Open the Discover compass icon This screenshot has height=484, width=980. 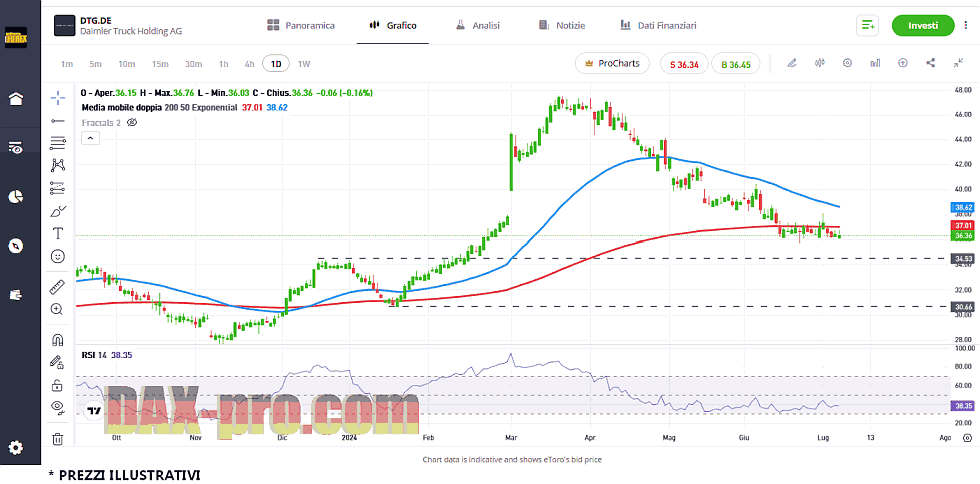pos(16,246)
